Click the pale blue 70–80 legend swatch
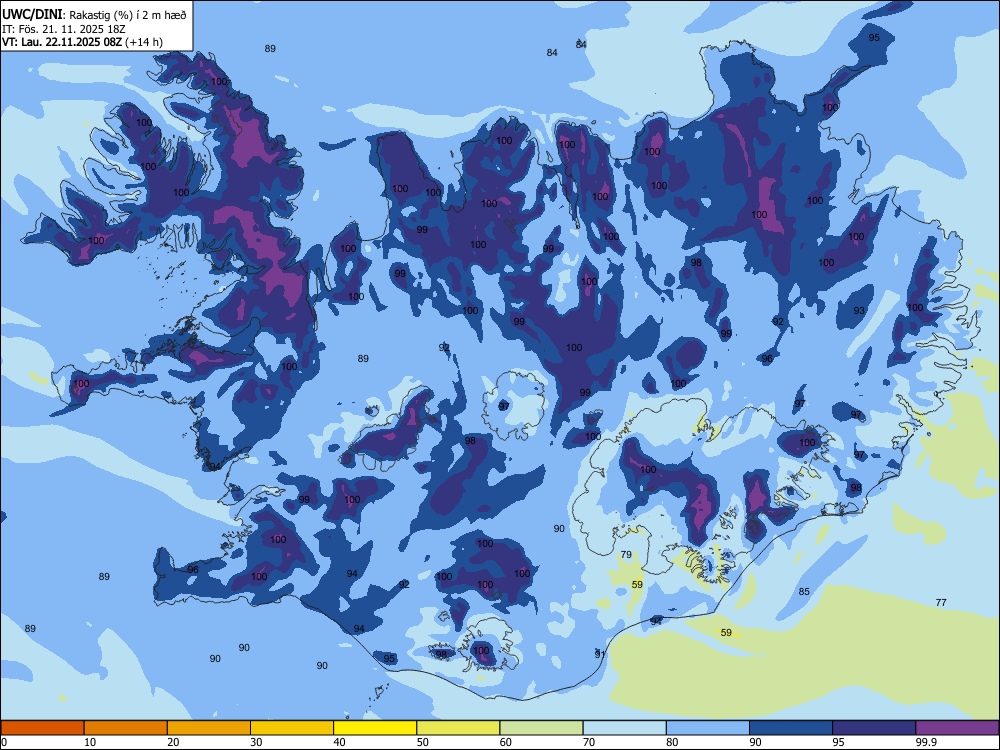 point(624,728)
